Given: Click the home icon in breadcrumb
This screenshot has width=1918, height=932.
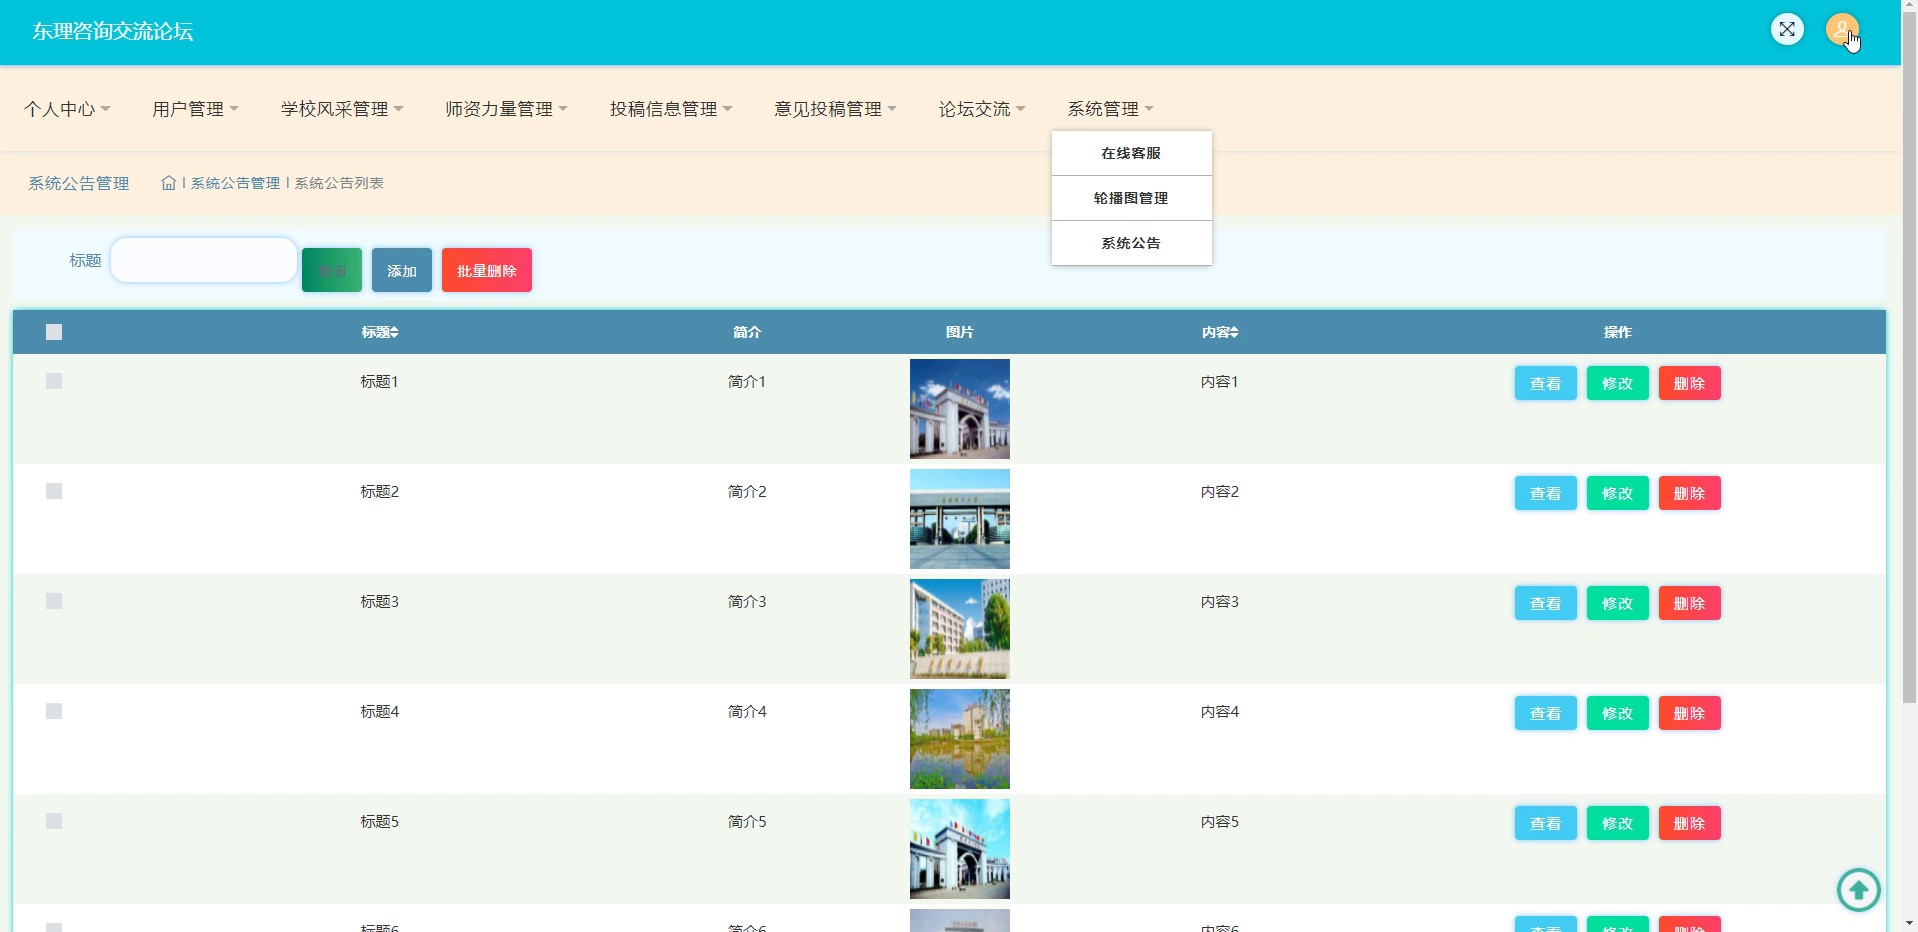Looking at the screenshot, I should [168, 183].
